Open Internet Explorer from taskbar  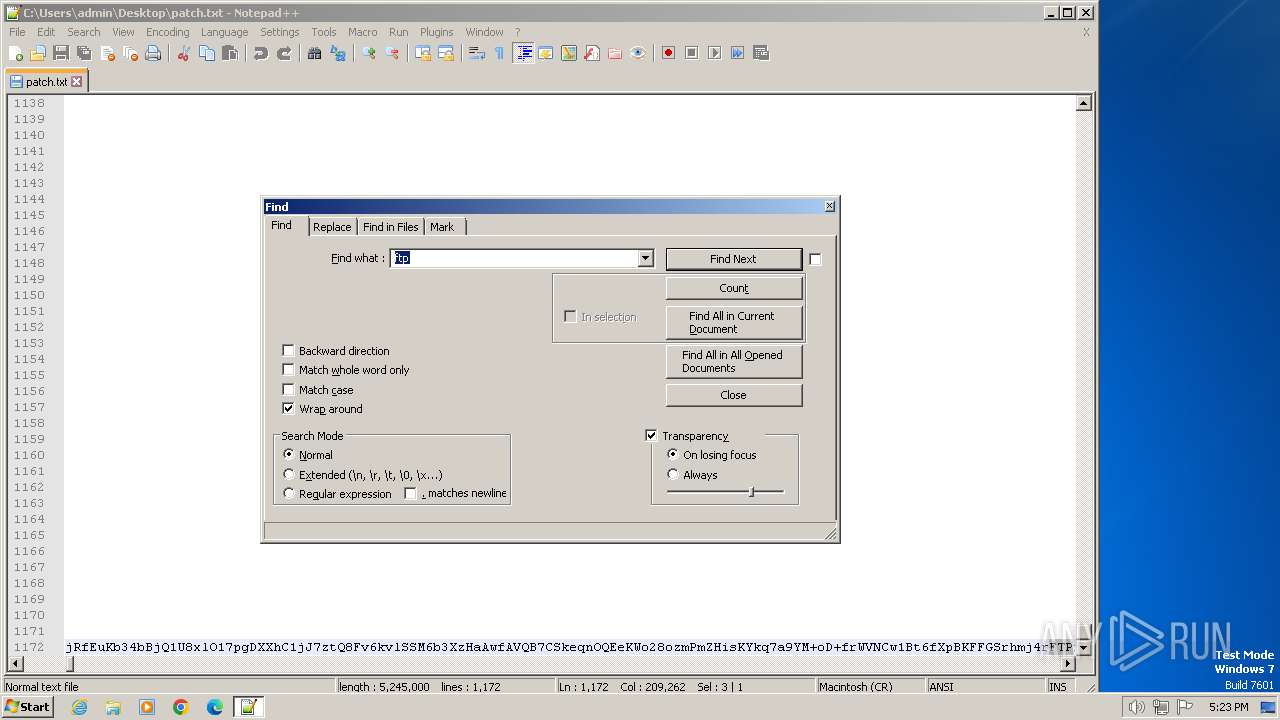[x=79, y=707]
